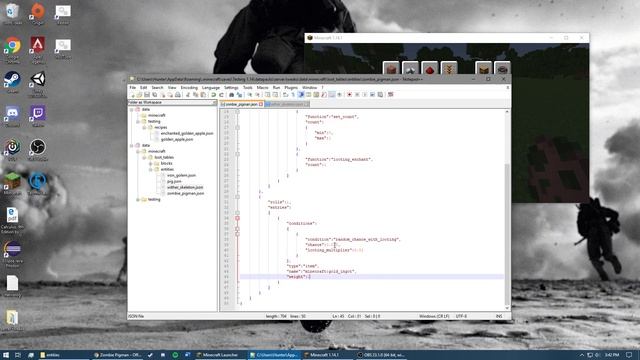Collapse the entities folder in workspace tree
The image size is (640, 360).
point(150,169)
